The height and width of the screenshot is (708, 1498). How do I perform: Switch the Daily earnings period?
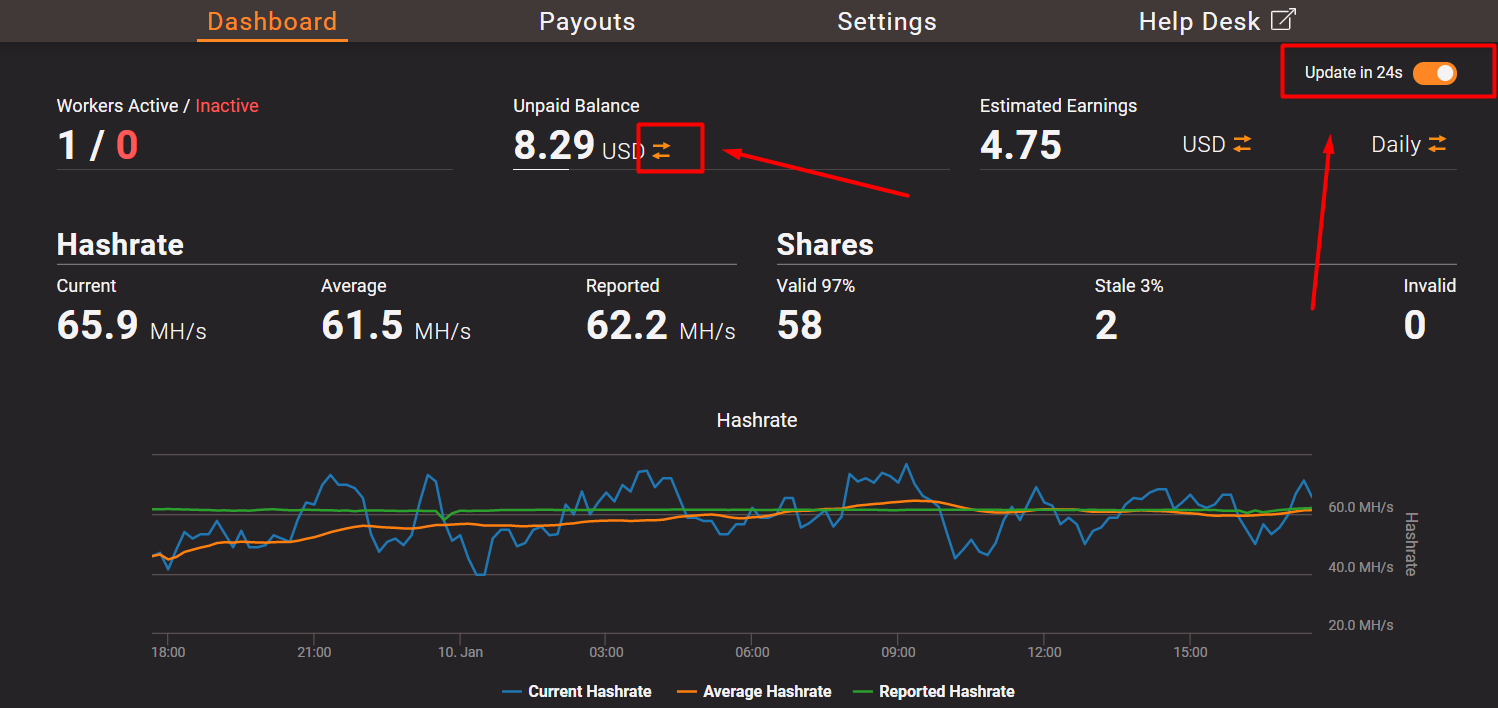1437,144
